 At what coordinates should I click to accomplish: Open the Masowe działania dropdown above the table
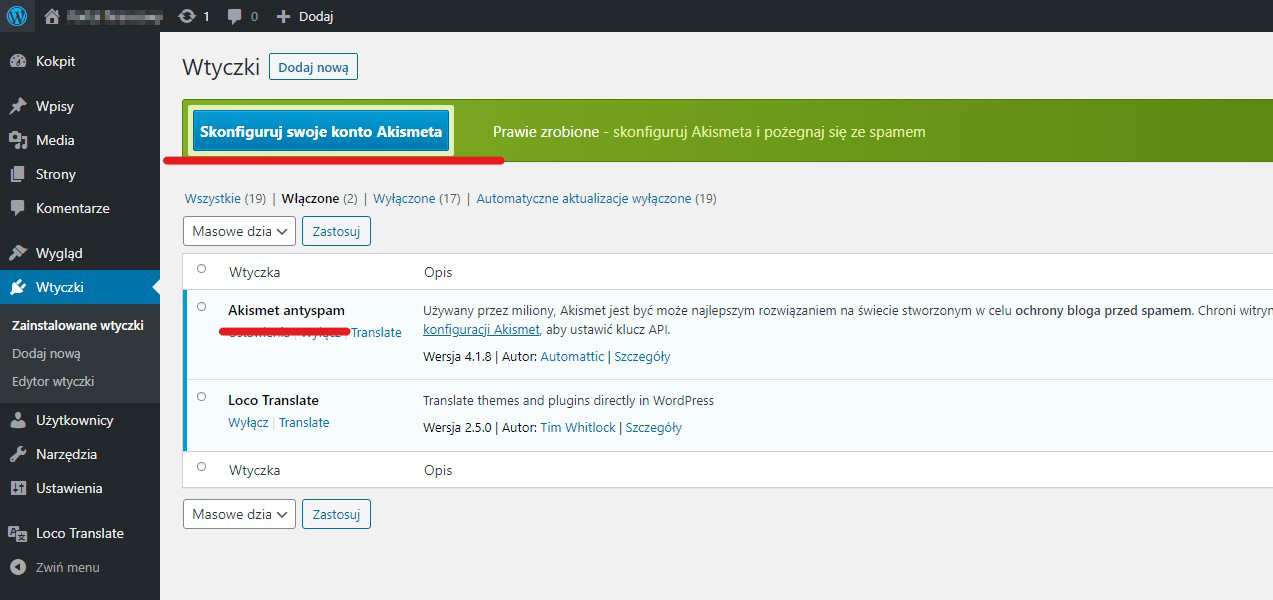tap(239, 231)
